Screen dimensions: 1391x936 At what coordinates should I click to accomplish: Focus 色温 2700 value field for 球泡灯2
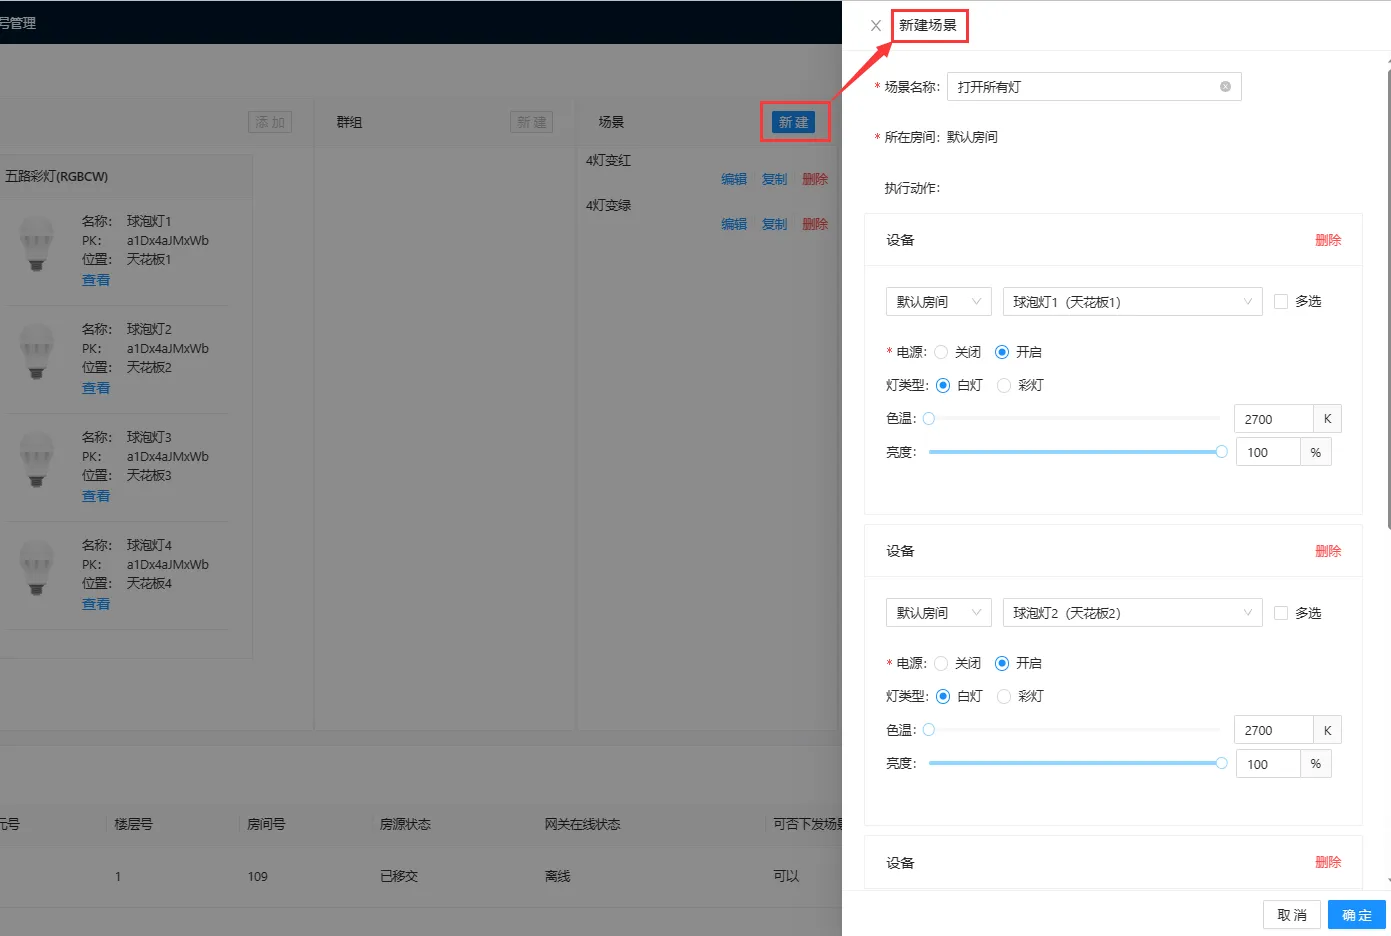click(x=1273, y=730)
